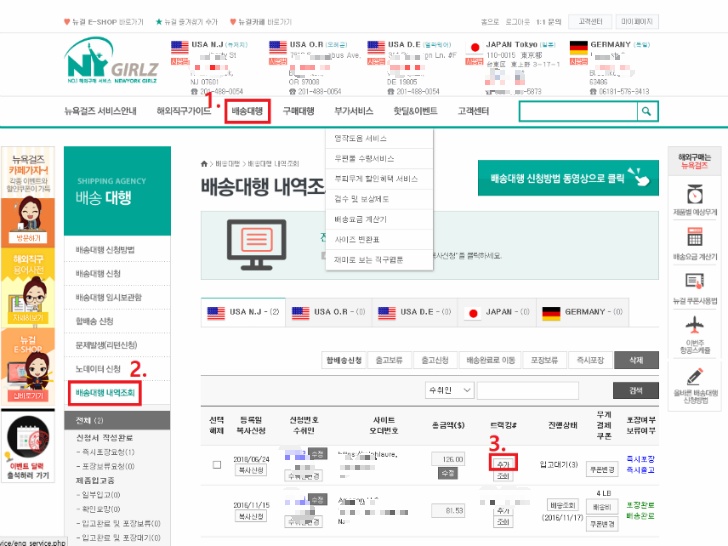Open 해외직구가이드 main menu
Viewport: 728px width, 546px height.
pyautogui.click(x=183, y=111)
